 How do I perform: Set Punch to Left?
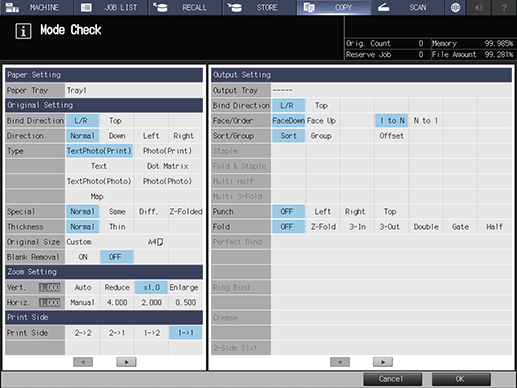(x=322, y=212)
